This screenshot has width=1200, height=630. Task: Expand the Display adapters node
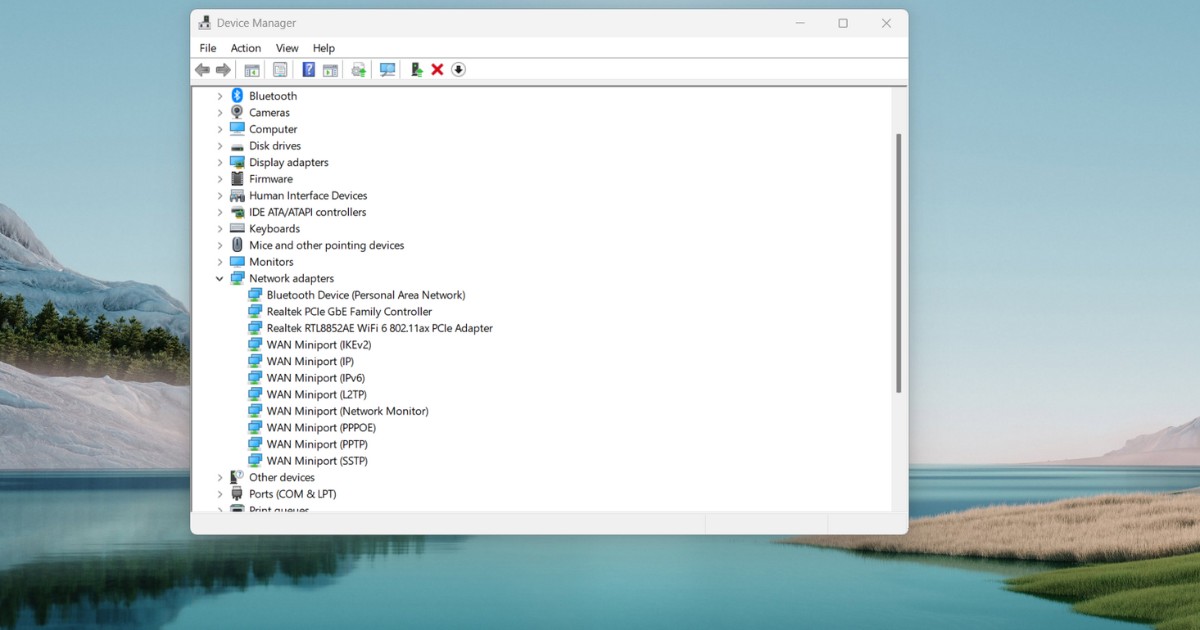(x=220, y=162)
